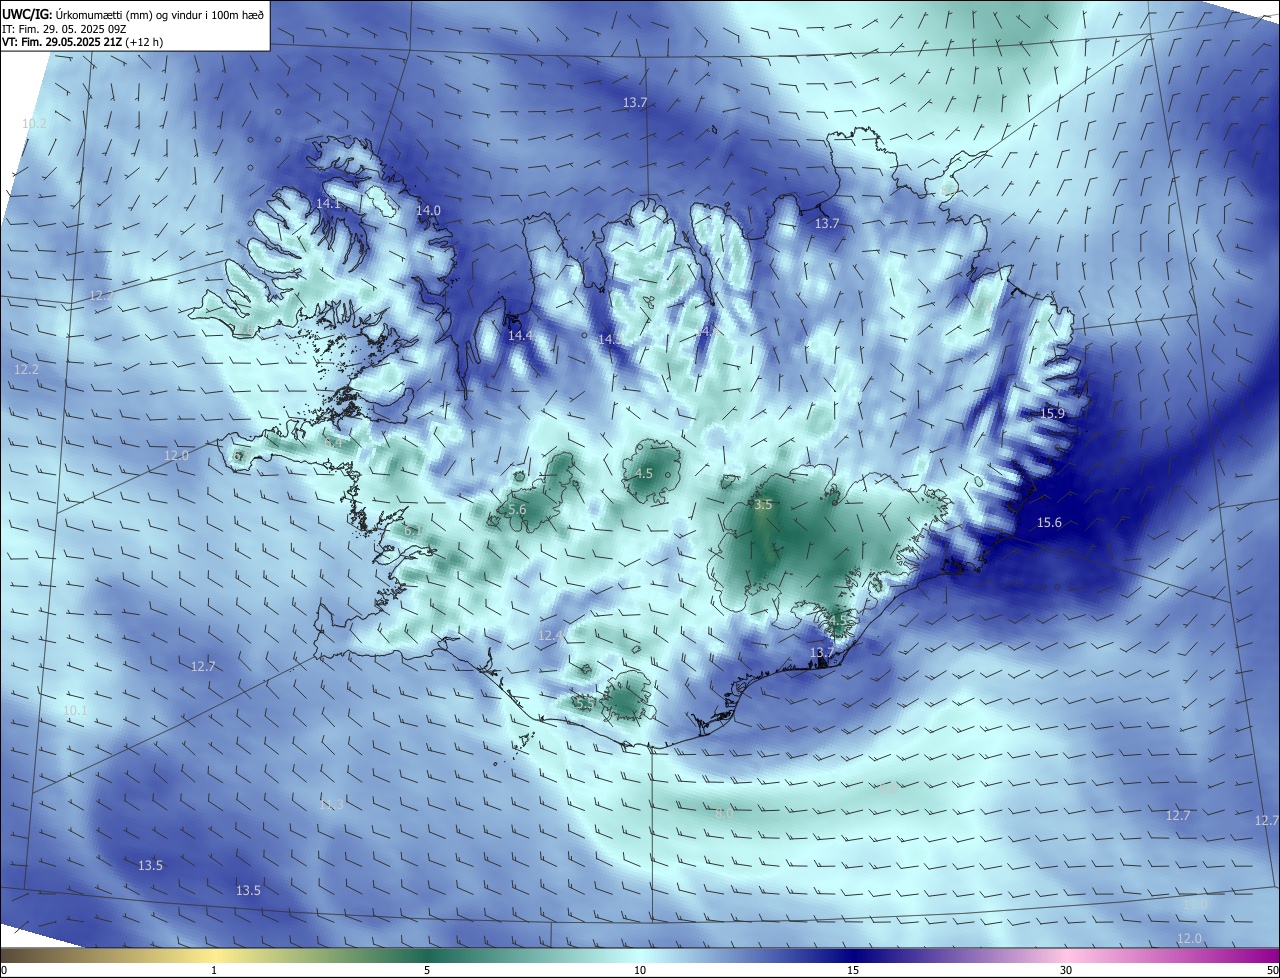
Task: Click the 3.5 value on Vatnajökull glacier
Action: click(763, 505)
